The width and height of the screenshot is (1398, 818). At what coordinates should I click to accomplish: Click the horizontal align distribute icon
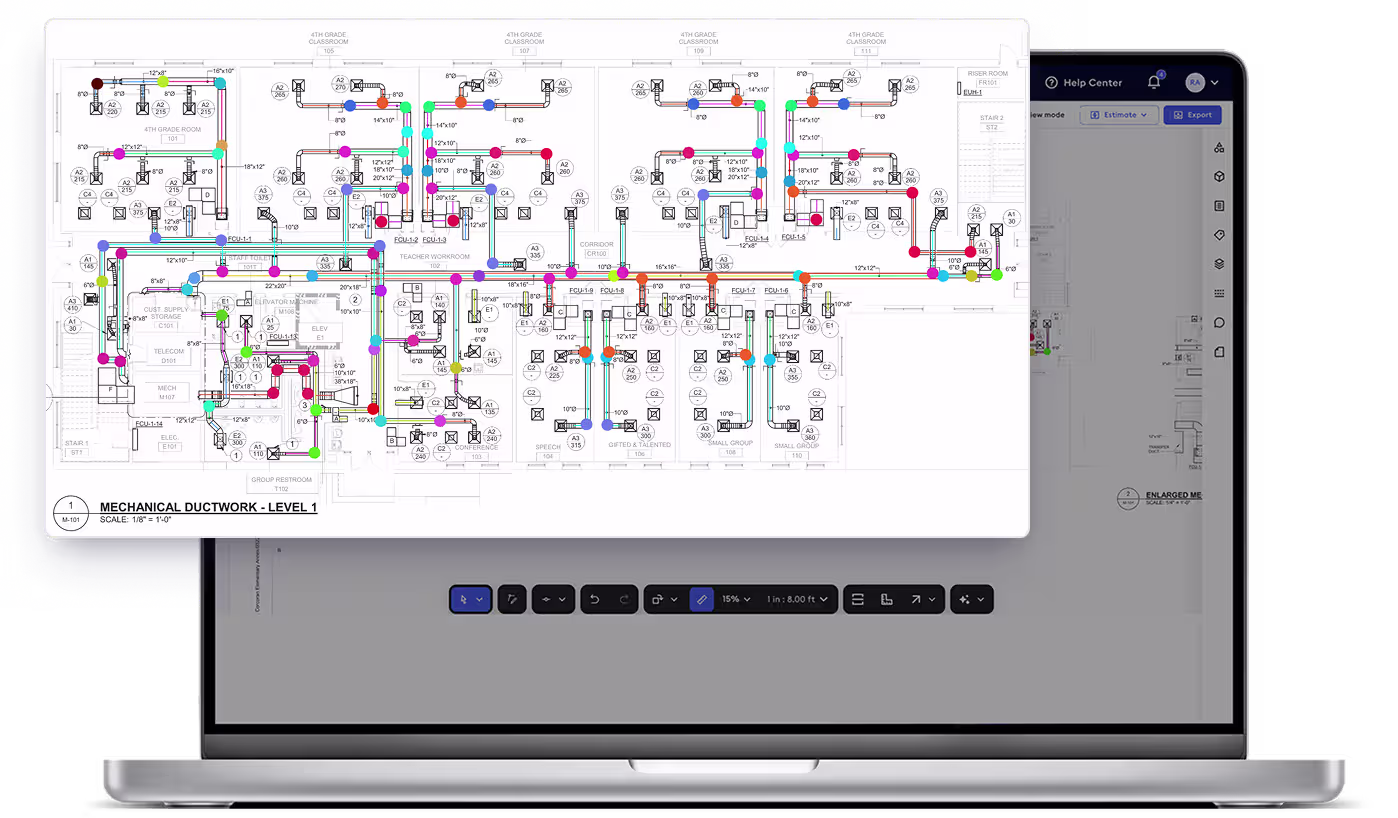tap(857, 599)
